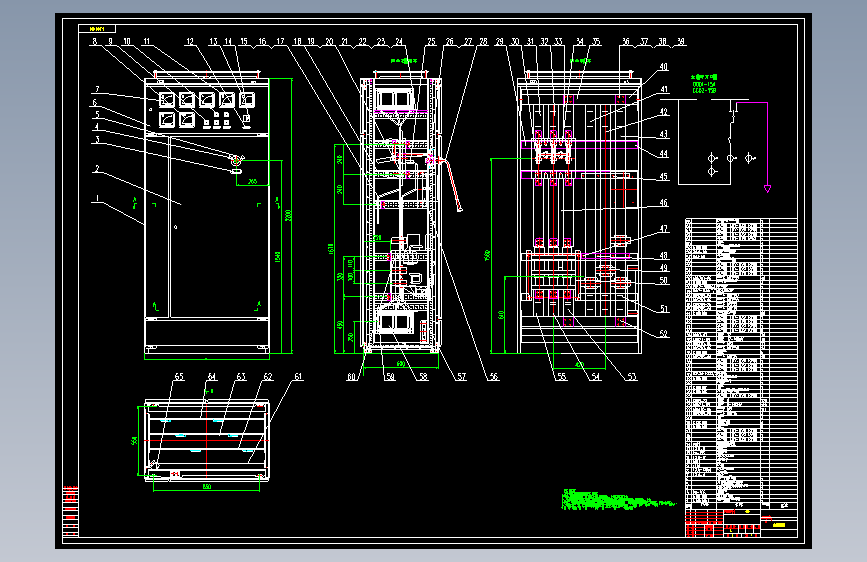Screen dimensions: 867x562
Task: Select callout number 7 label
Action: 97,89
